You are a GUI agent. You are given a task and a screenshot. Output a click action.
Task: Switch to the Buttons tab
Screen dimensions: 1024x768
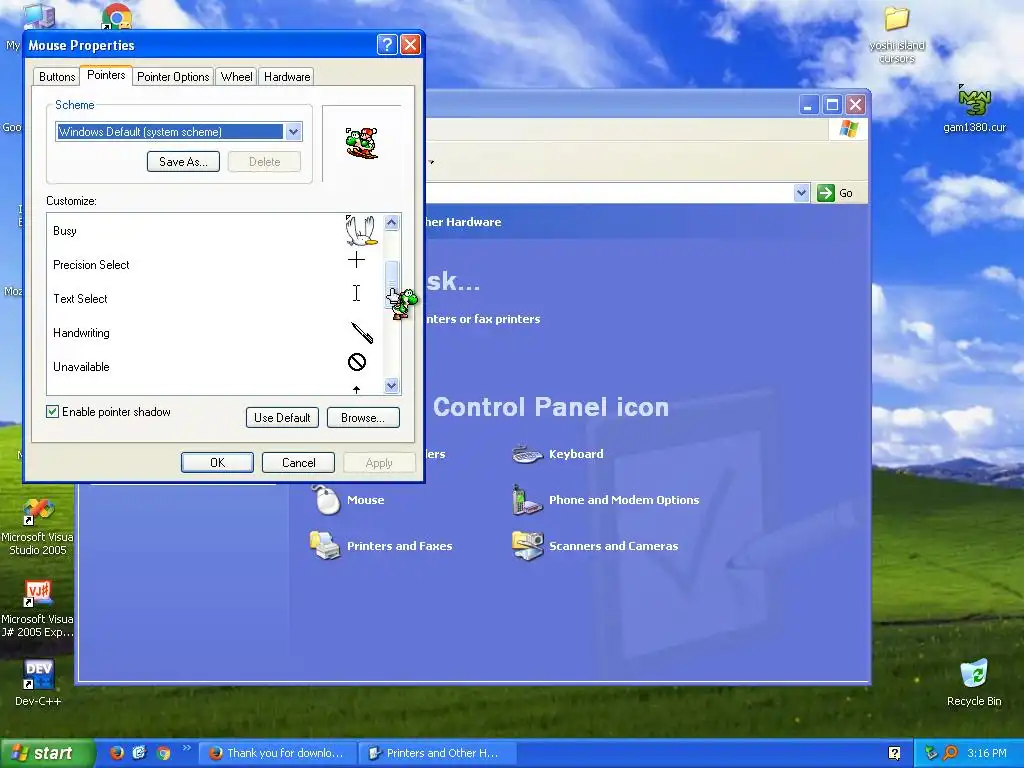tap(57, 77)
